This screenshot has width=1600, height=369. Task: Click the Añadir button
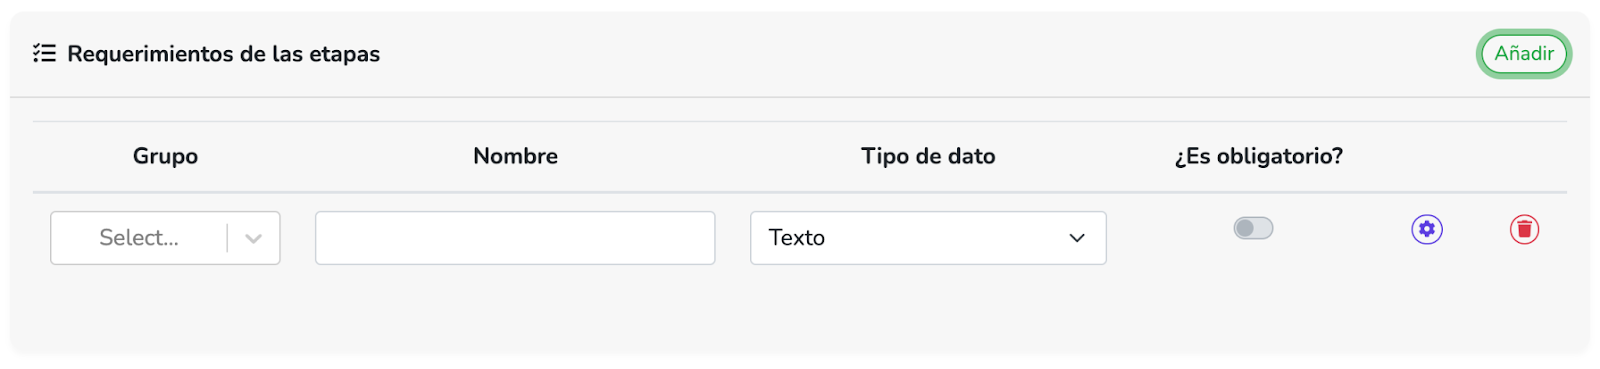coord(1524,54)
